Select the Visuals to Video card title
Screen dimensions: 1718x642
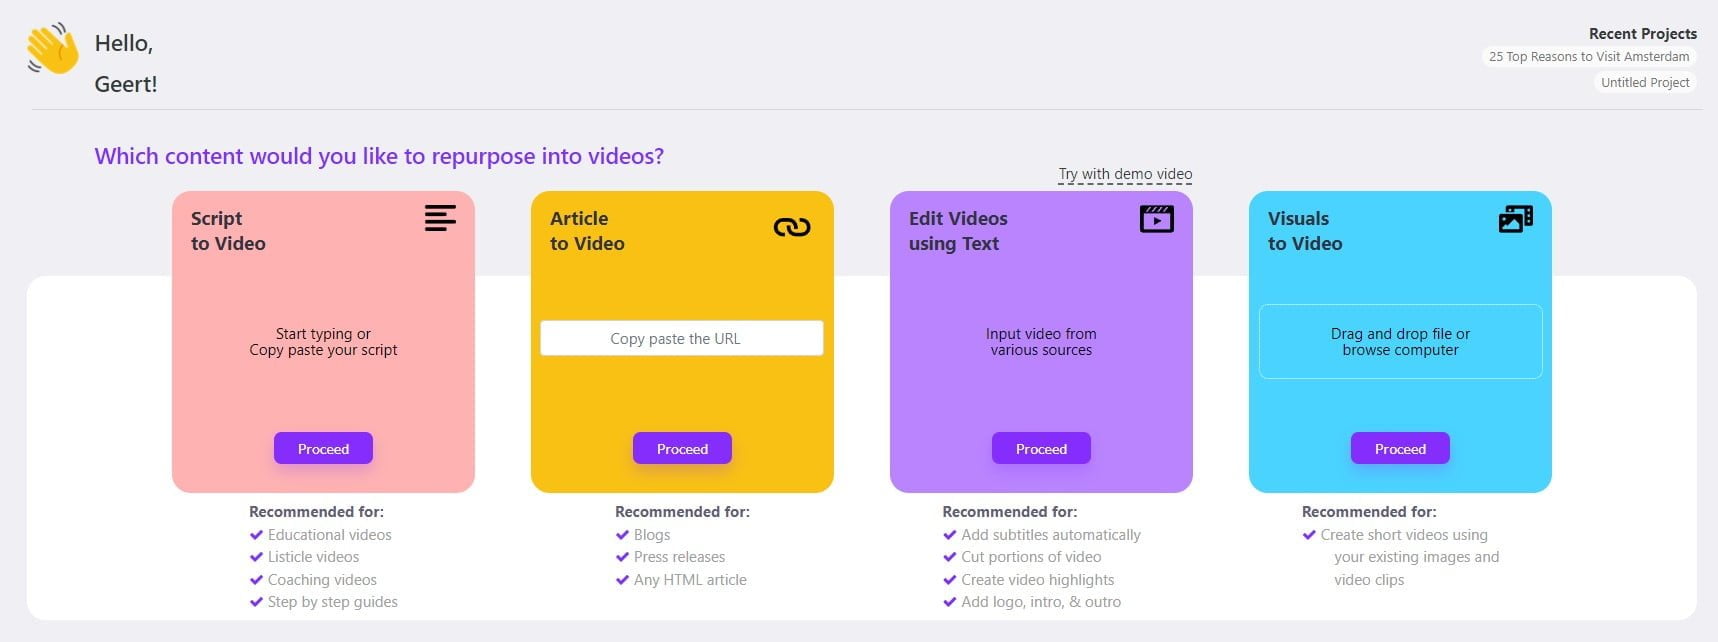tap(1305, 231)
